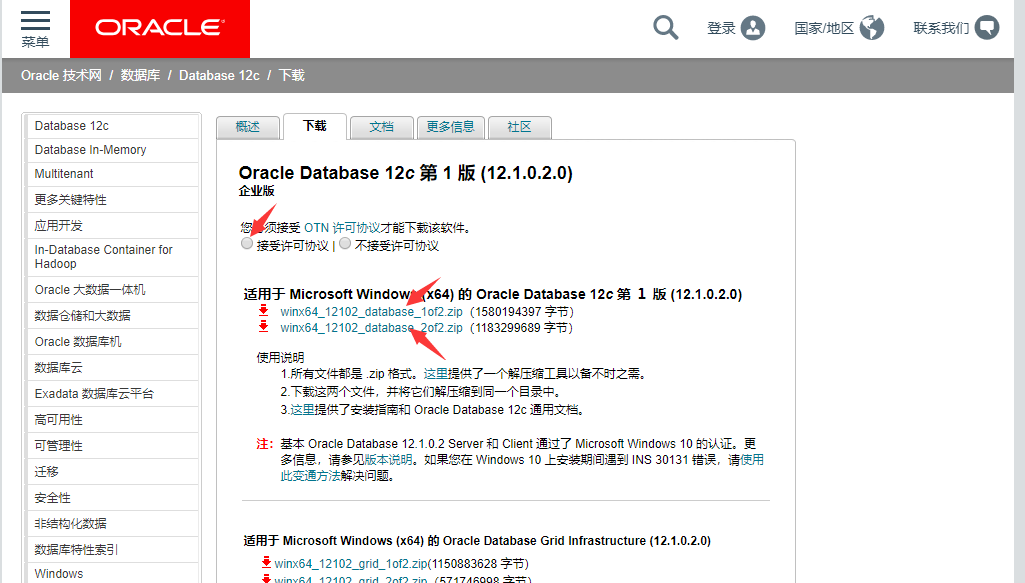Select accept license agreement radio button
Screen dimensions: 1025x583
click(x=246, y=244)
